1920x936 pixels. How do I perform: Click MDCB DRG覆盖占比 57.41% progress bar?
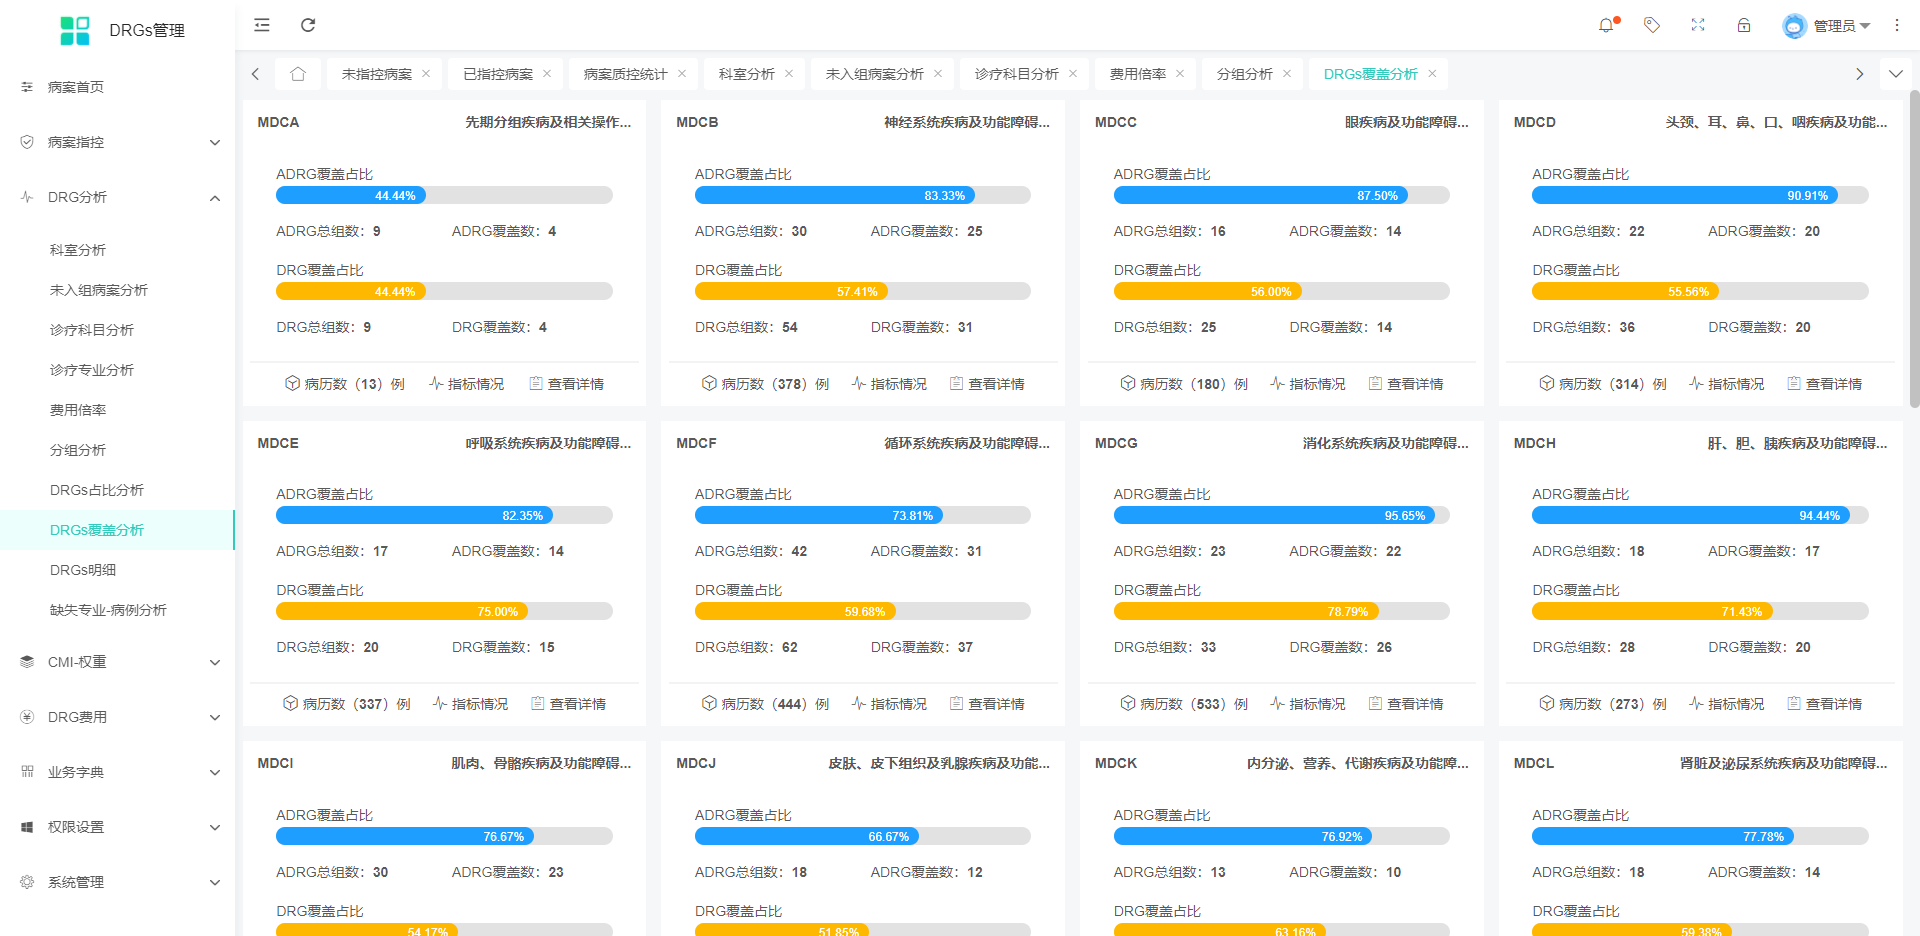click(x=863, y=292)
